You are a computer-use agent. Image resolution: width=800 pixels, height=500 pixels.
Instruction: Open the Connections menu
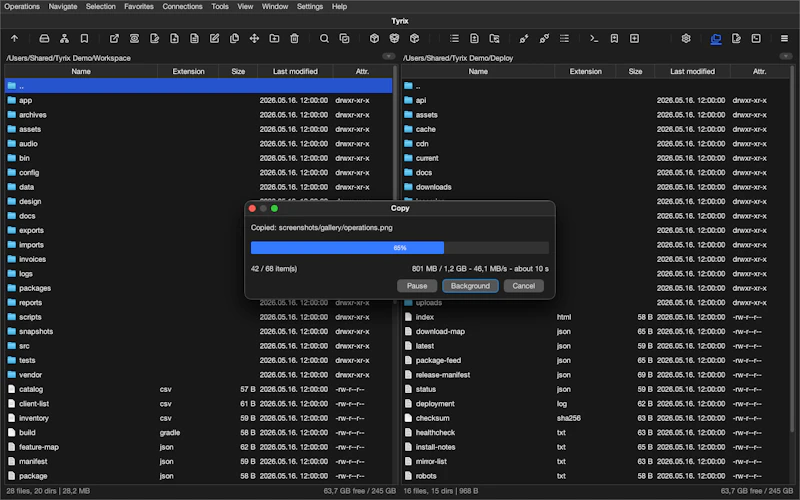pos(182,7)
